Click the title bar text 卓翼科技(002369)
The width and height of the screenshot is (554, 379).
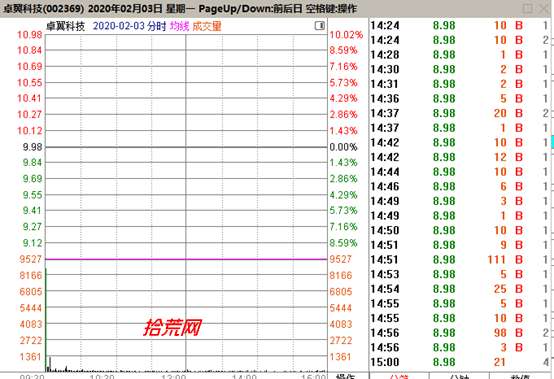[43, 8]
